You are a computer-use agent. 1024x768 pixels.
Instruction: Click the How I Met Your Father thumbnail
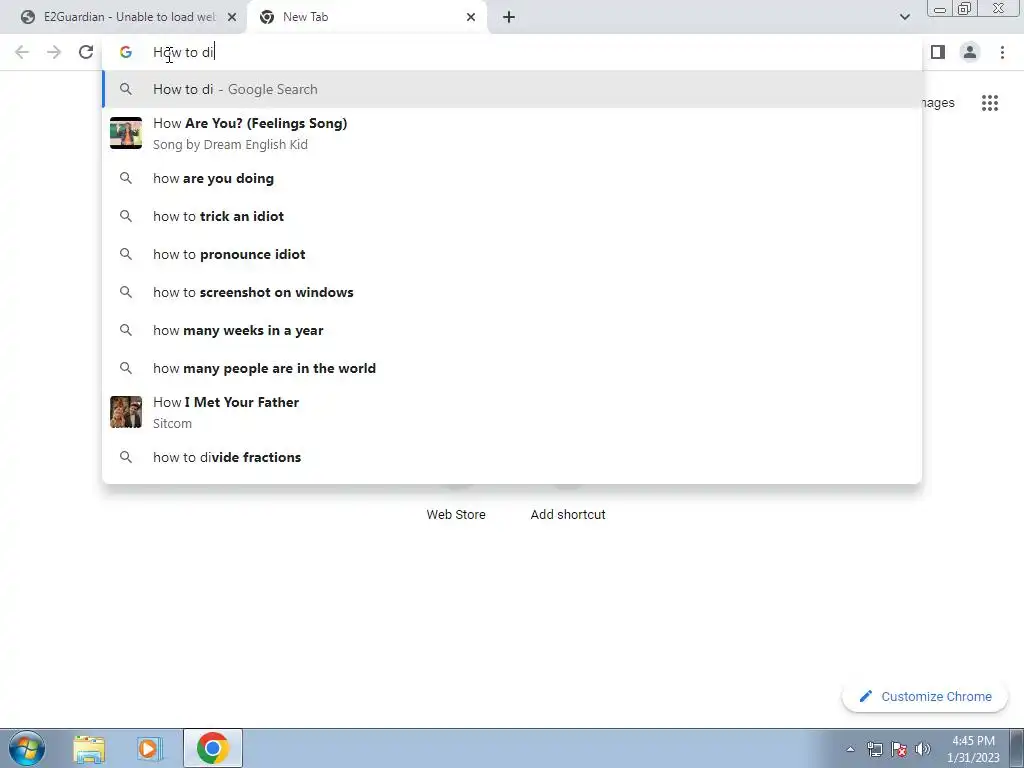point(125,412)
